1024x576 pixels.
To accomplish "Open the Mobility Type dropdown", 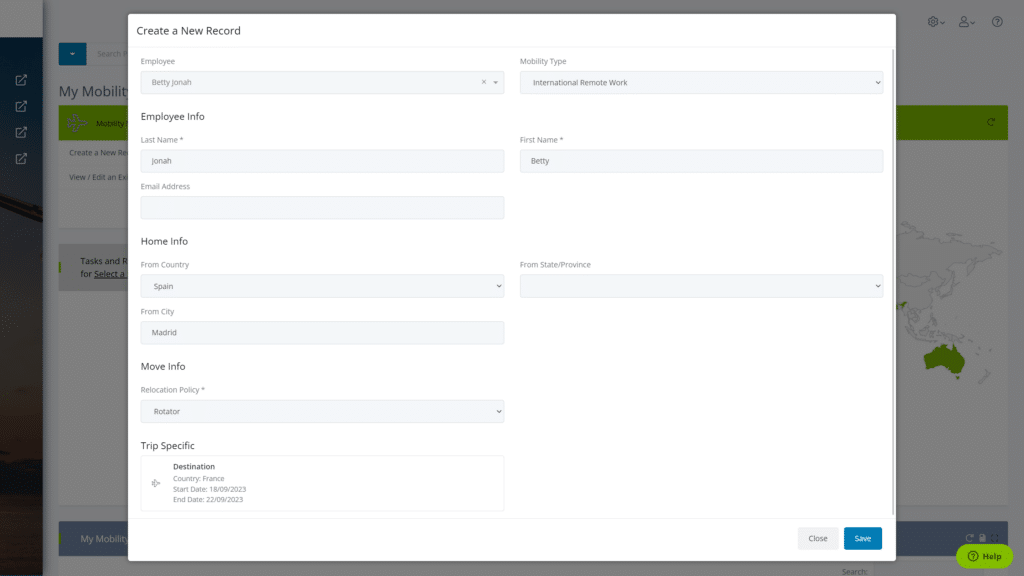I will click(700, 82).
